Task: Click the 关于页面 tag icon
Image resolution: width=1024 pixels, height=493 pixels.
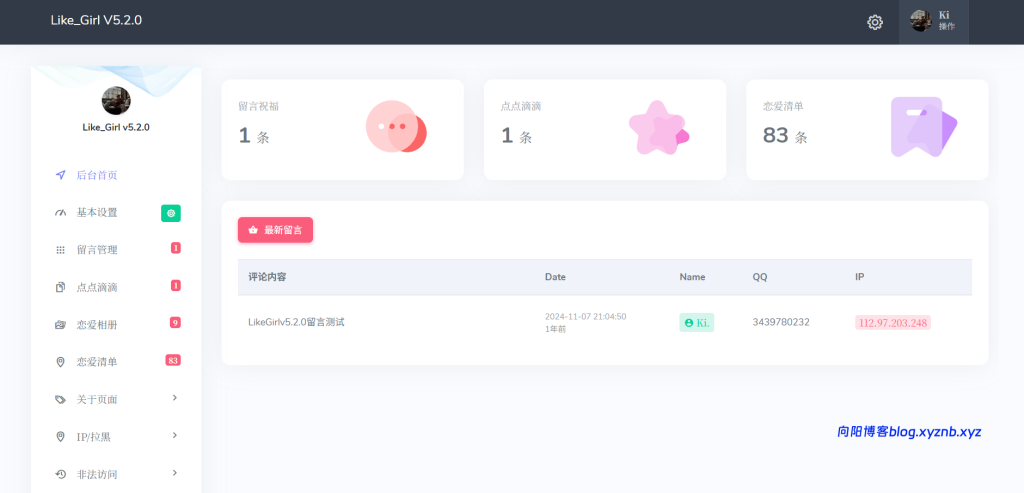Action: [61, 399]
